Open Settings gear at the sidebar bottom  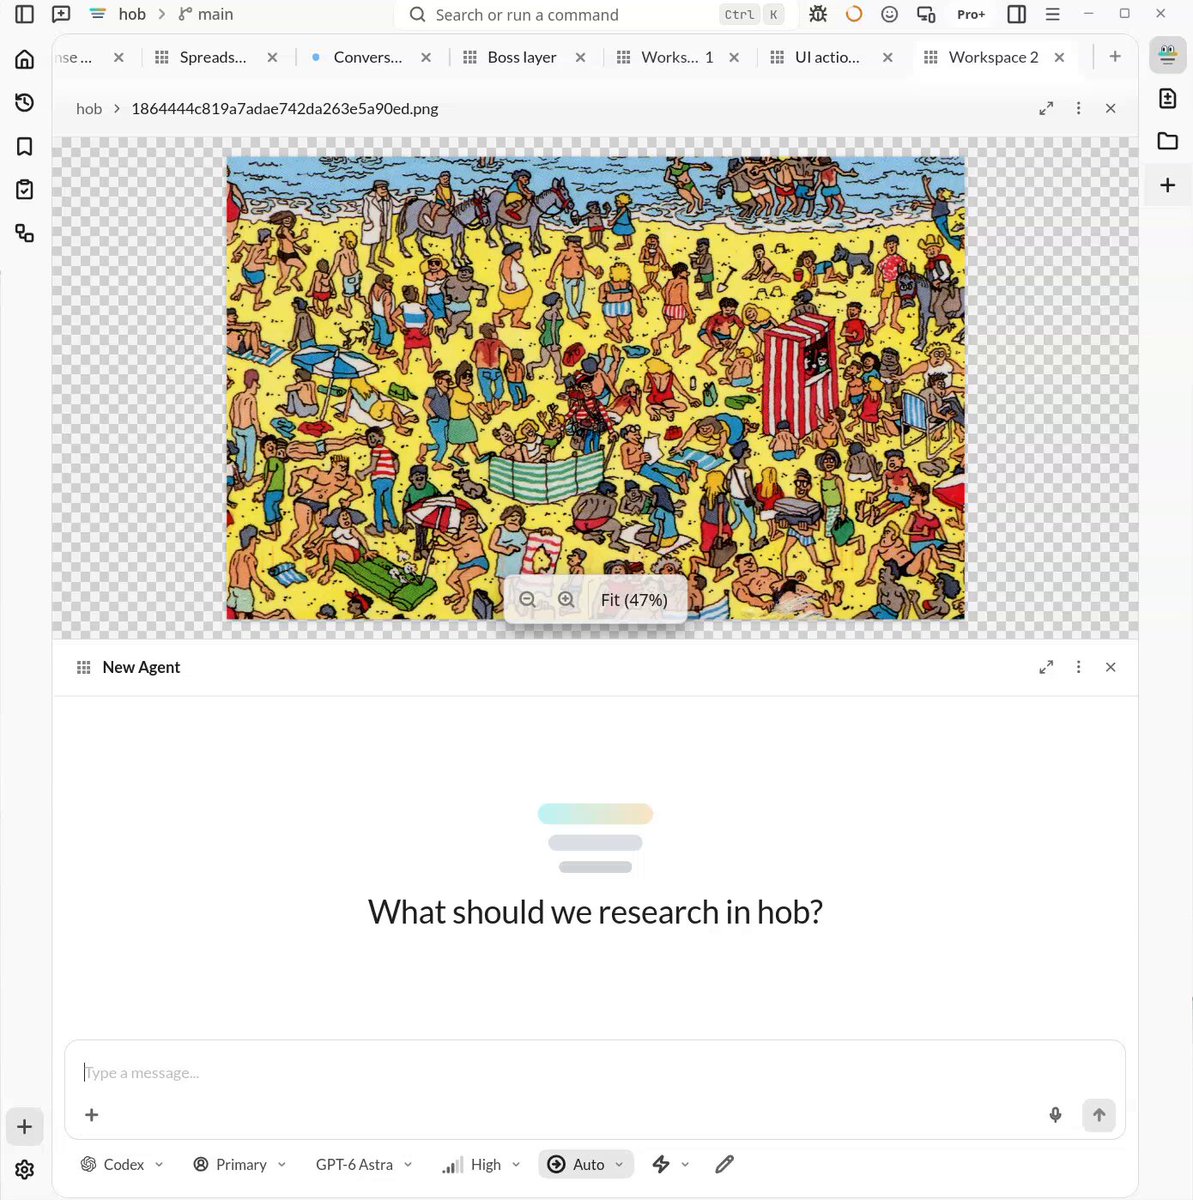[25, 1169]
